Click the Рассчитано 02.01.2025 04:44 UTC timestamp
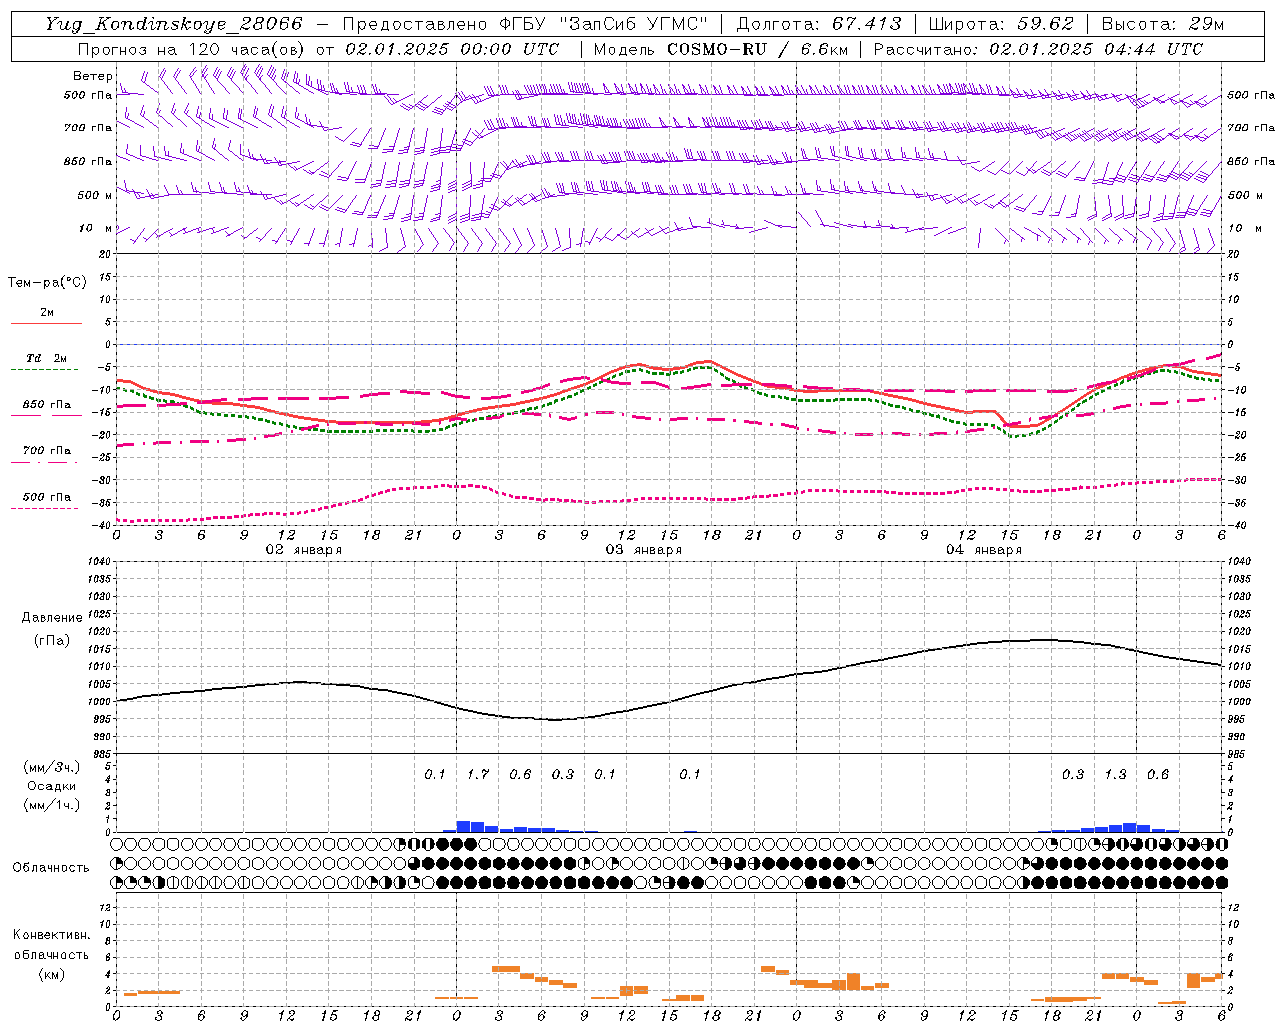1280x1024 pixels. (x=1038, y=49)
